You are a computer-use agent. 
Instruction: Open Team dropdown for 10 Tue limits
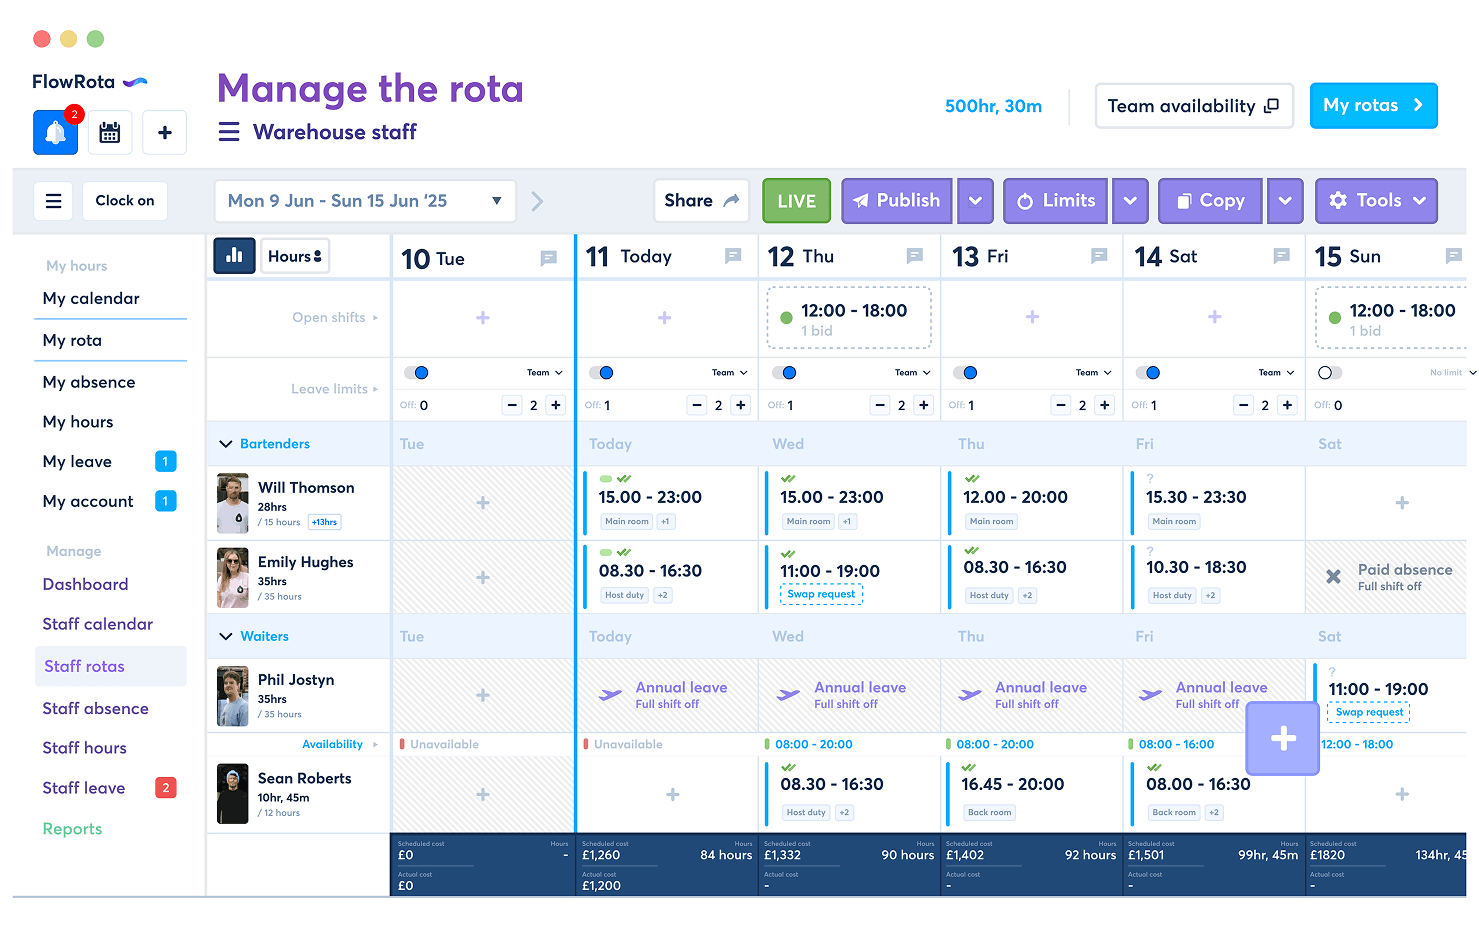point(545,373)
